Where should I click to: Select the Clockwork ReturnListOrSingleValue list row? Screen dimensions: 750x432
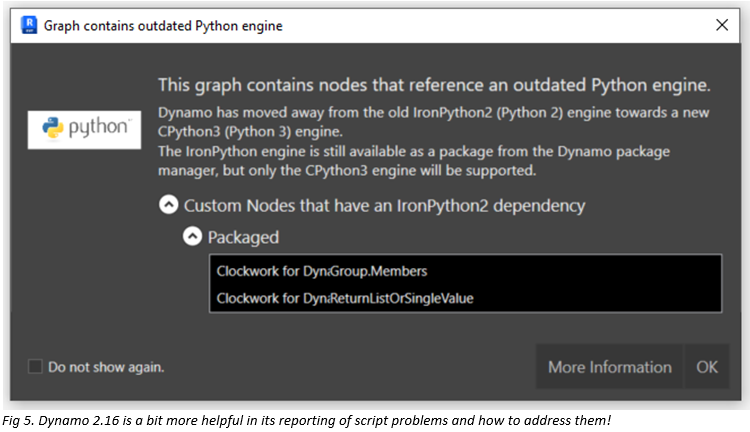click(x=465, y=298)
